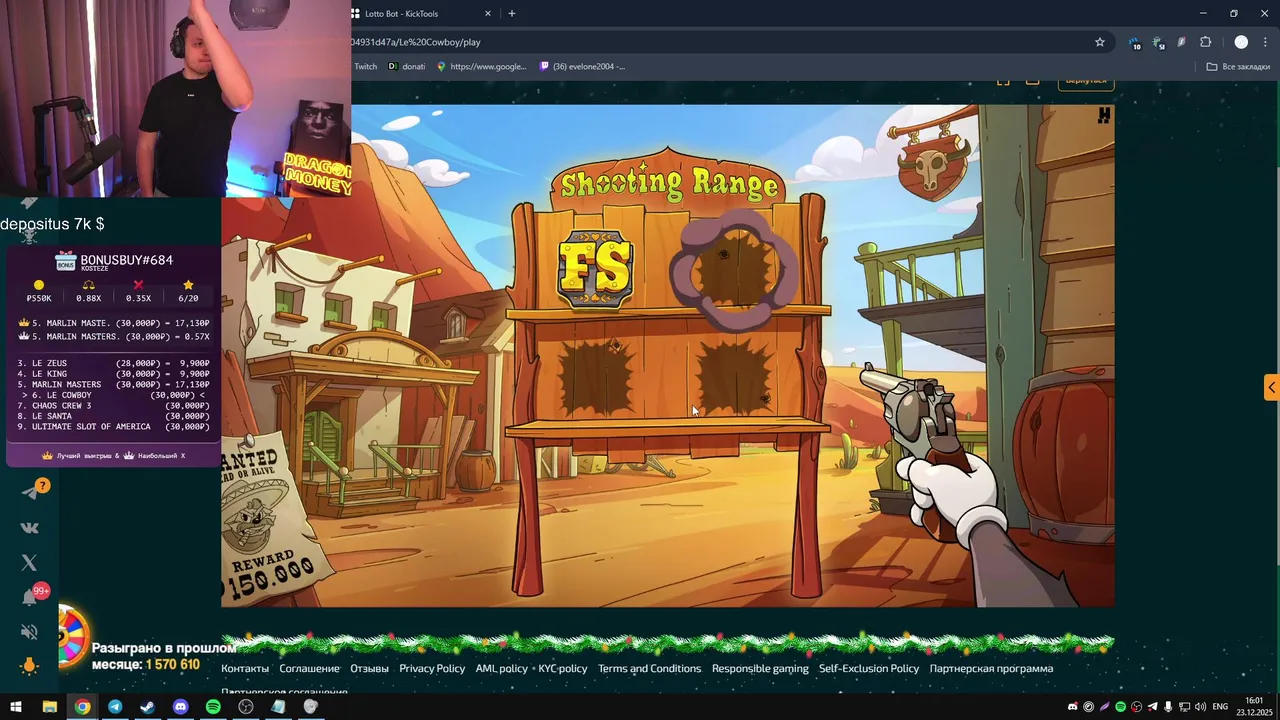Viewport: 1280px width, 720px height.
Task: Open the Telegram icon in site sidebar
Action: click(30, 492)
